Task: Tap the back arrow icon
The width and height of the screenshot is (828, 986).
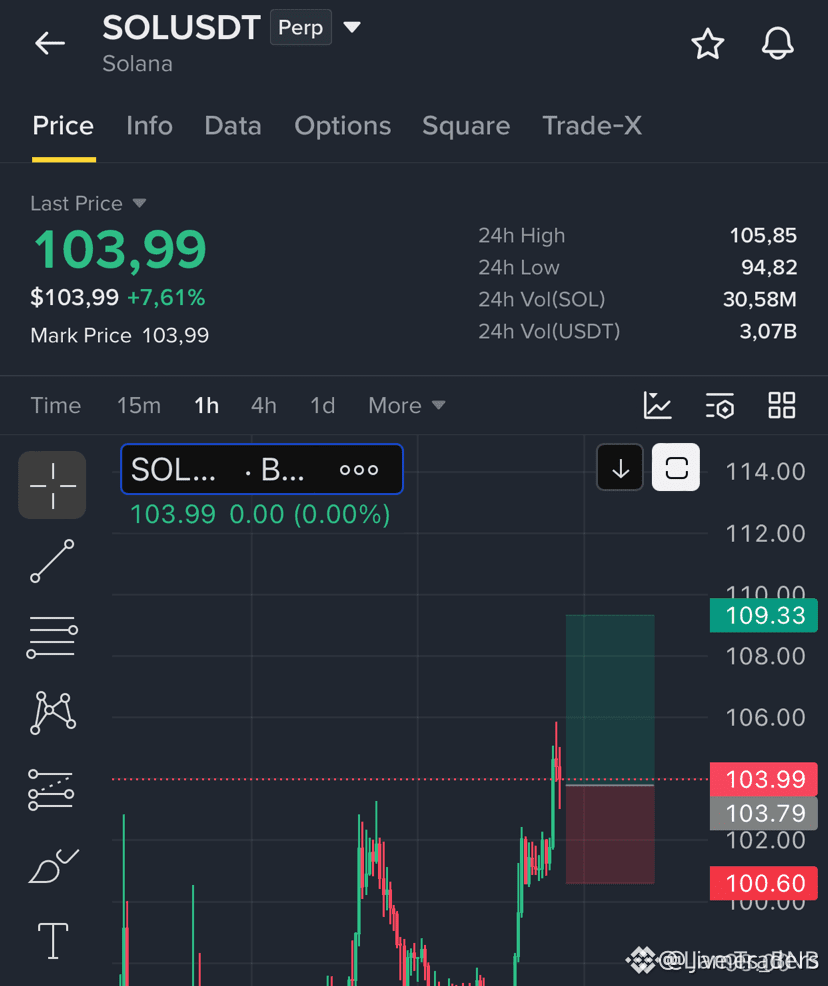Action: coord(50,43)
